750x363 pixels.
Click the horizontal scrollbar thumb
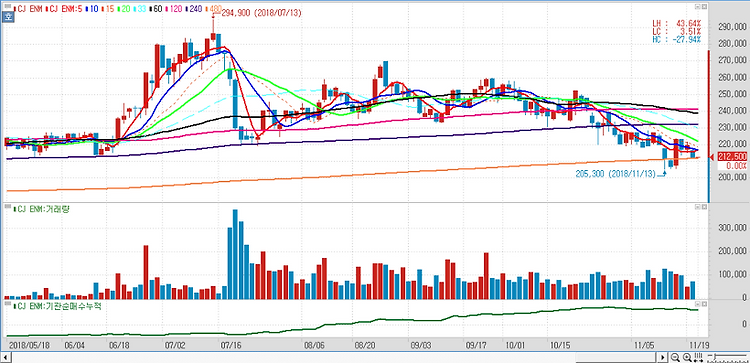pos(616,357)
